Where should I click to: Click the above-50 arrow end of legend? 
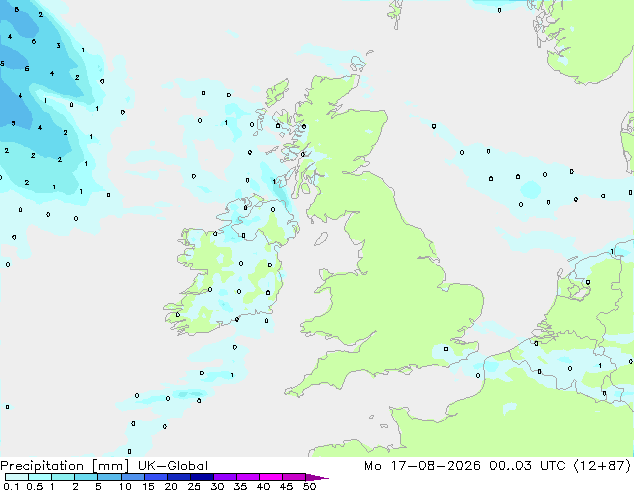click(317, 477)
